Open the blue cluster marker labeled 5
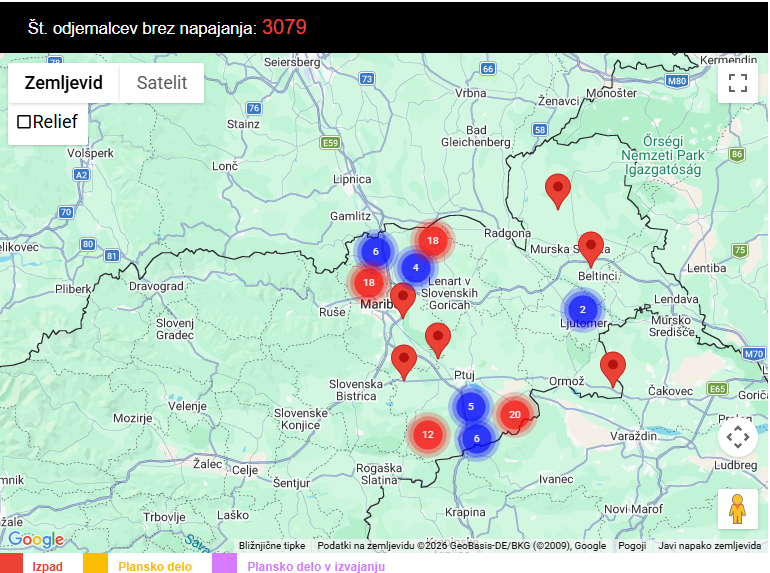This screenshot has width=770, height=573. coord(470,406)
